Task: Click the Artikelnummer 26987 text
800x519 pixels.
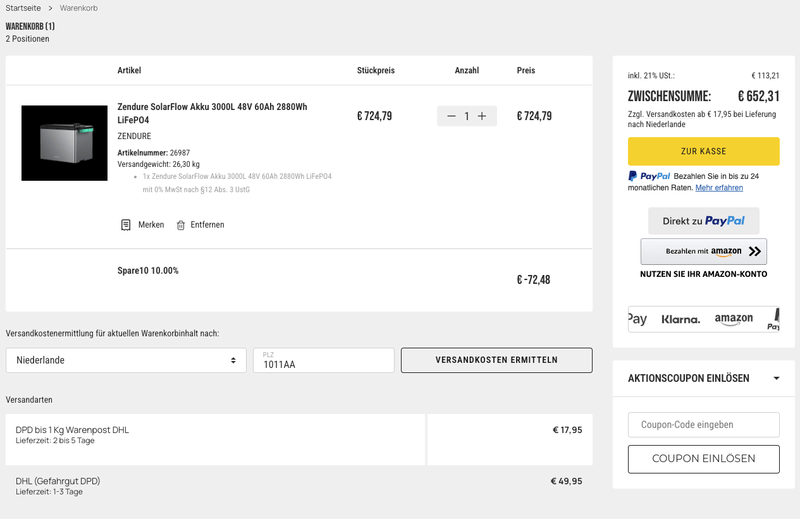Action: 154,153
